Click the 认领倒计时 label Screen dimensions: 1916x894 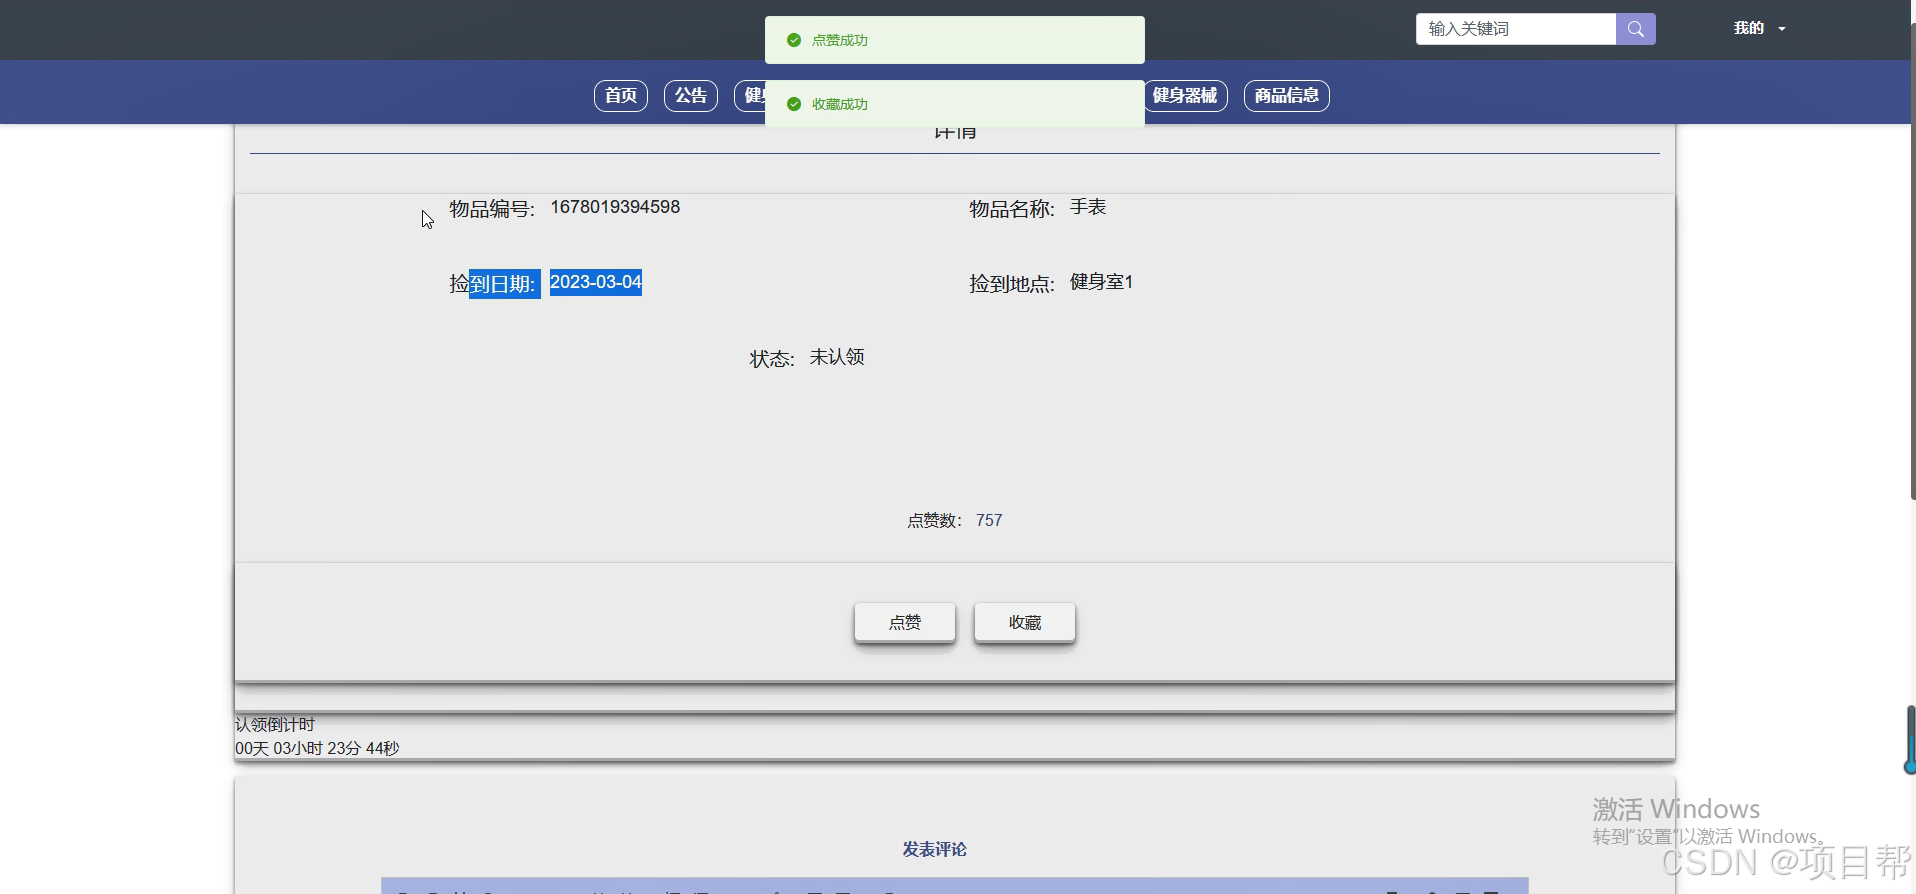pyautogui.click(x=275, y=724)
